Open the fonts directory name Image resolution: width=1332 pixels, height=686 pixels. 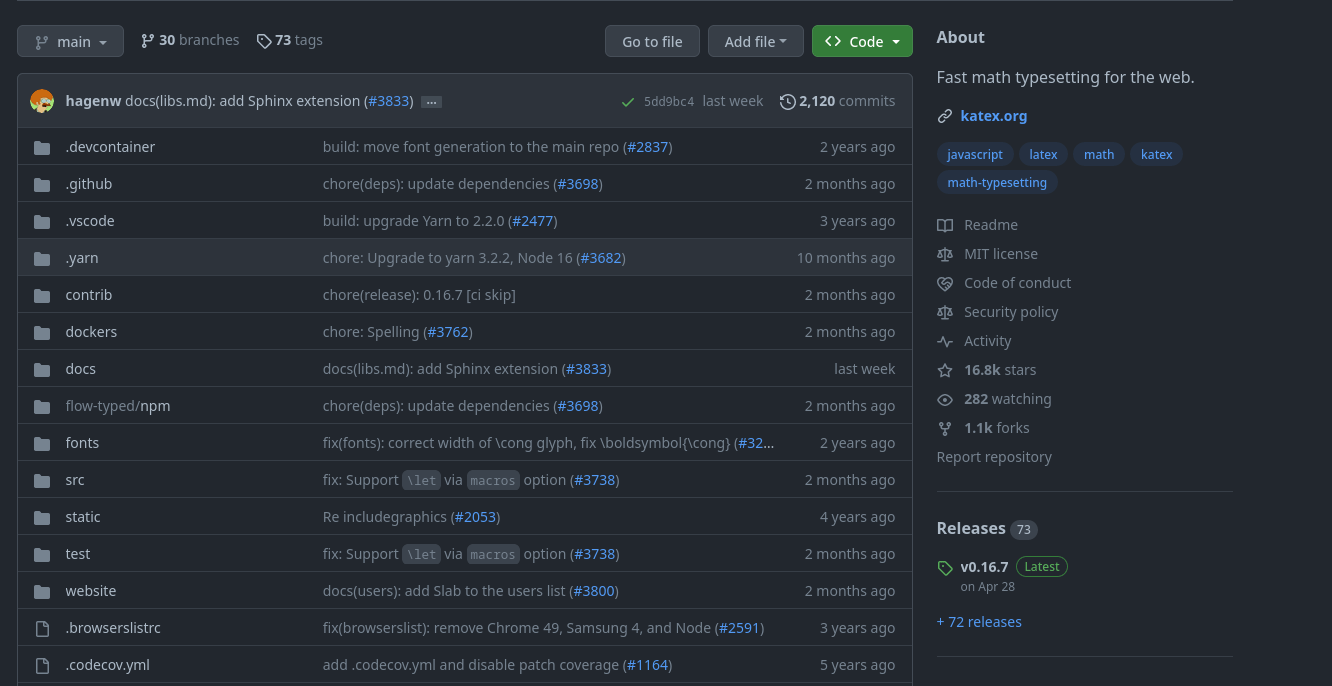click(x=82, y=443)
